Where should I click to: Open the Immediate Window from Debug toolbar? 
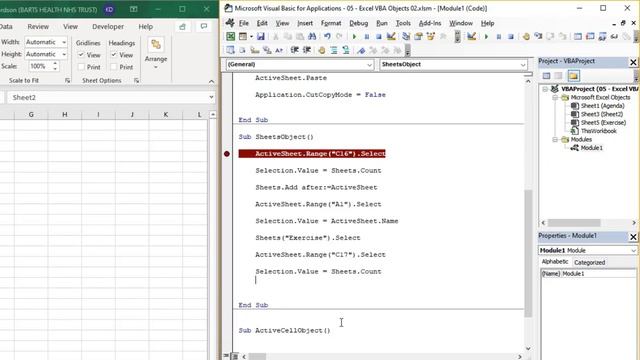tap(590, 36)
